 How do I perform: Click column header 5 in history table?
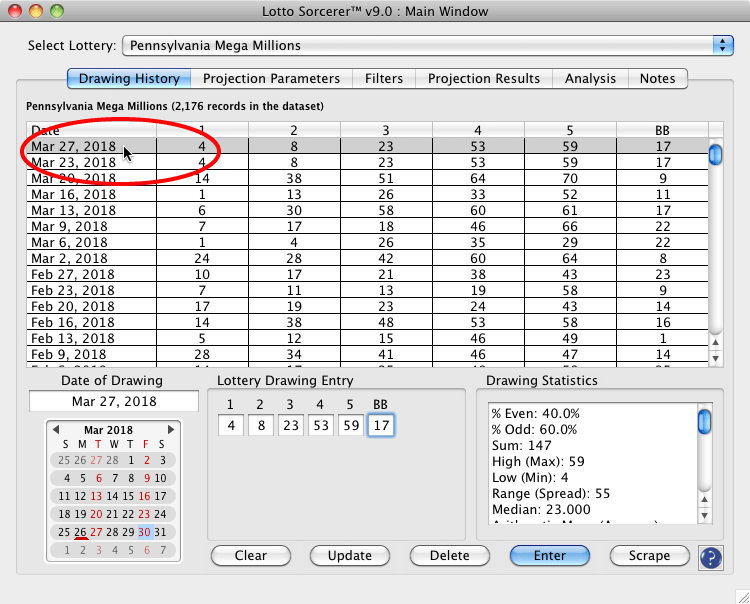pos(570,130)
